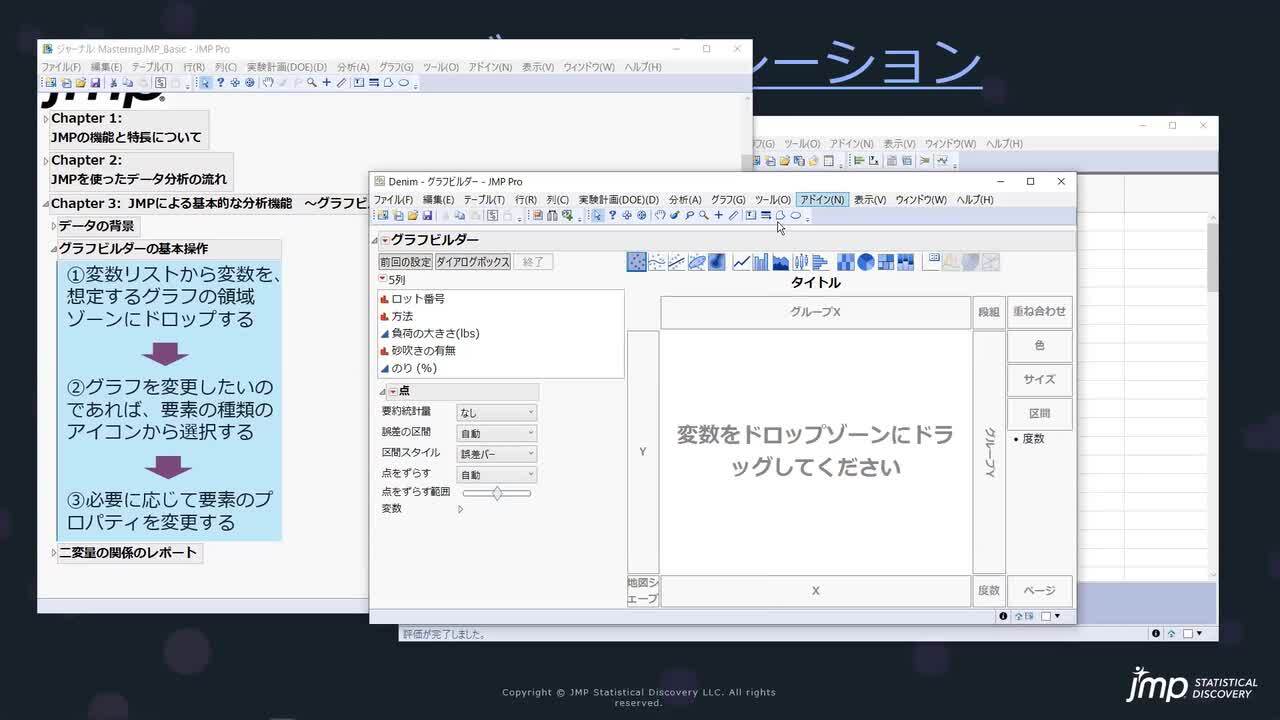Open the 実験計画(DOE)(D) menu in Journal window

pyautogui.click(x=287, y=67)
